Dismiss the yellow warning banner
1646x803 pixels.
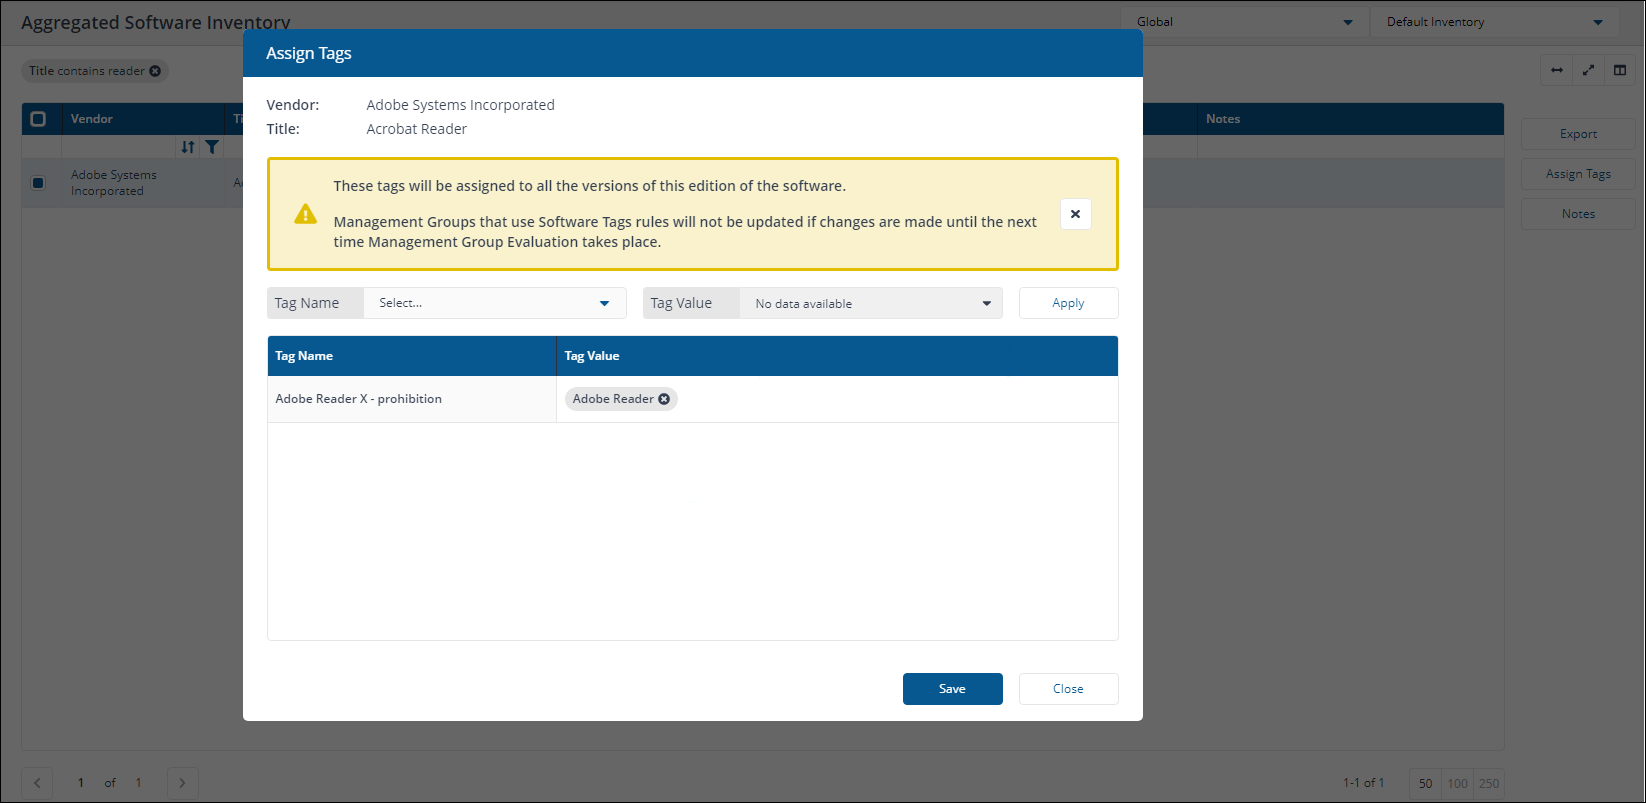tap(1075, 214)
